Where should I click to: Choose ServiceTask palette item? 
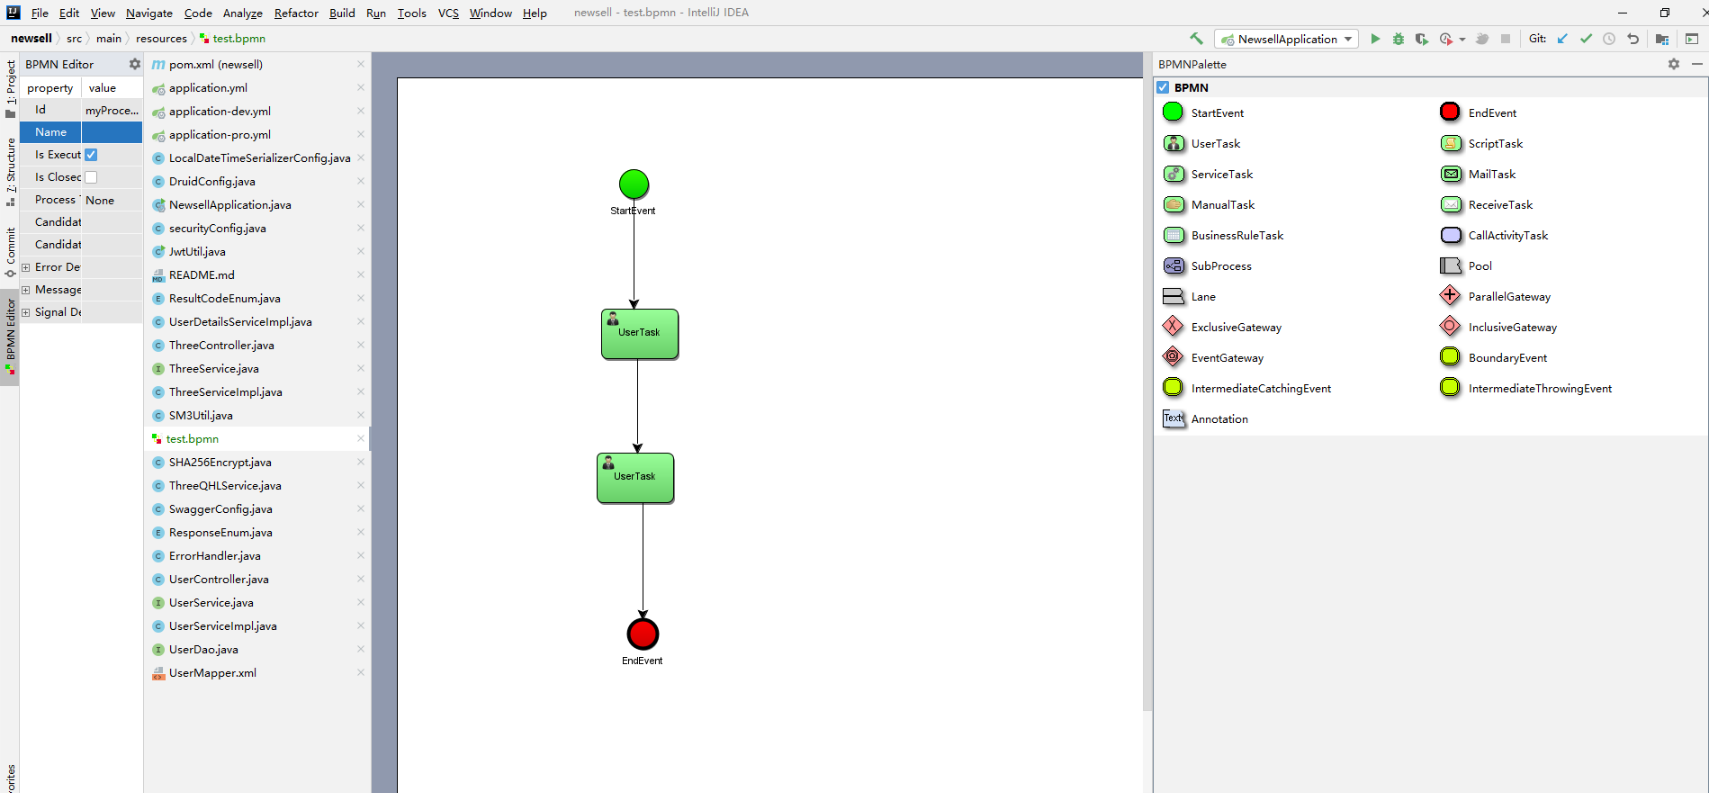pos(1207,174)
